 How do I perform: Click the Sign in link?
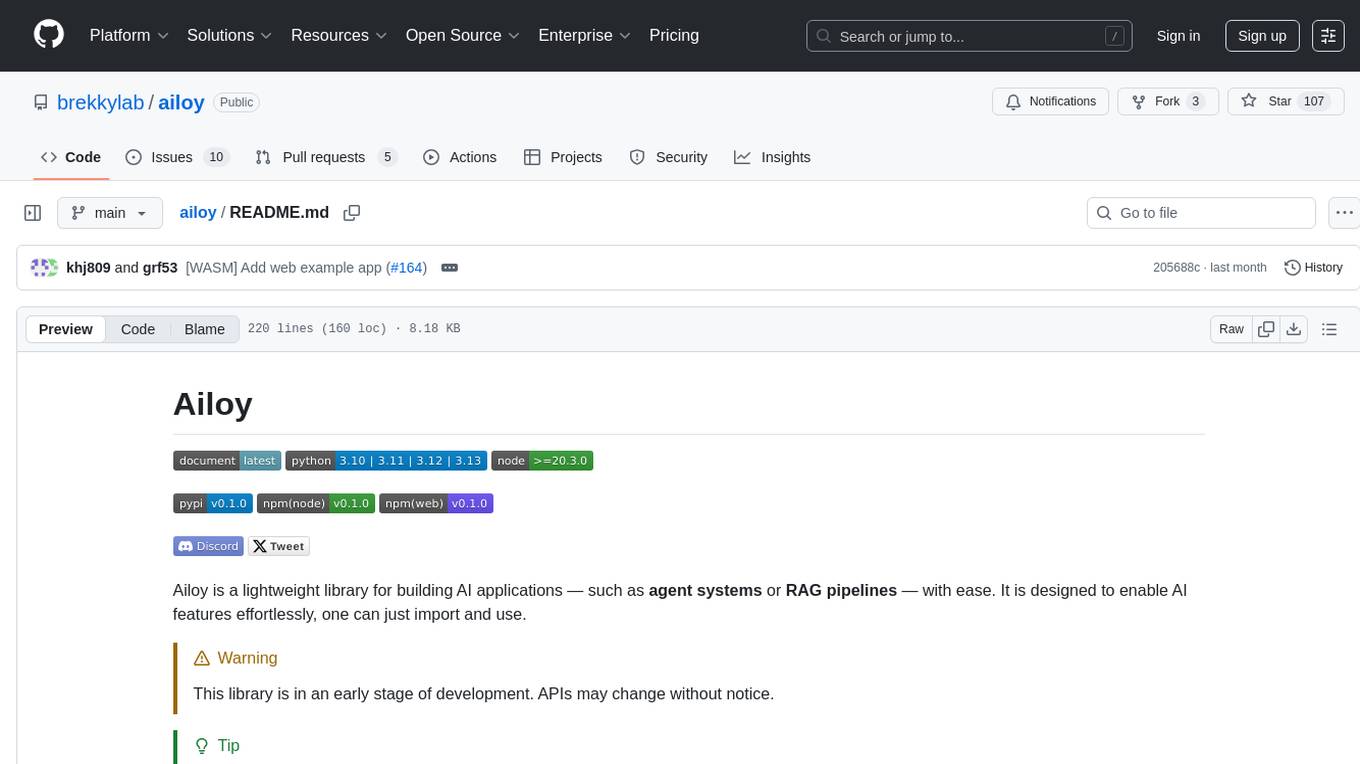tap(1178, 36)
